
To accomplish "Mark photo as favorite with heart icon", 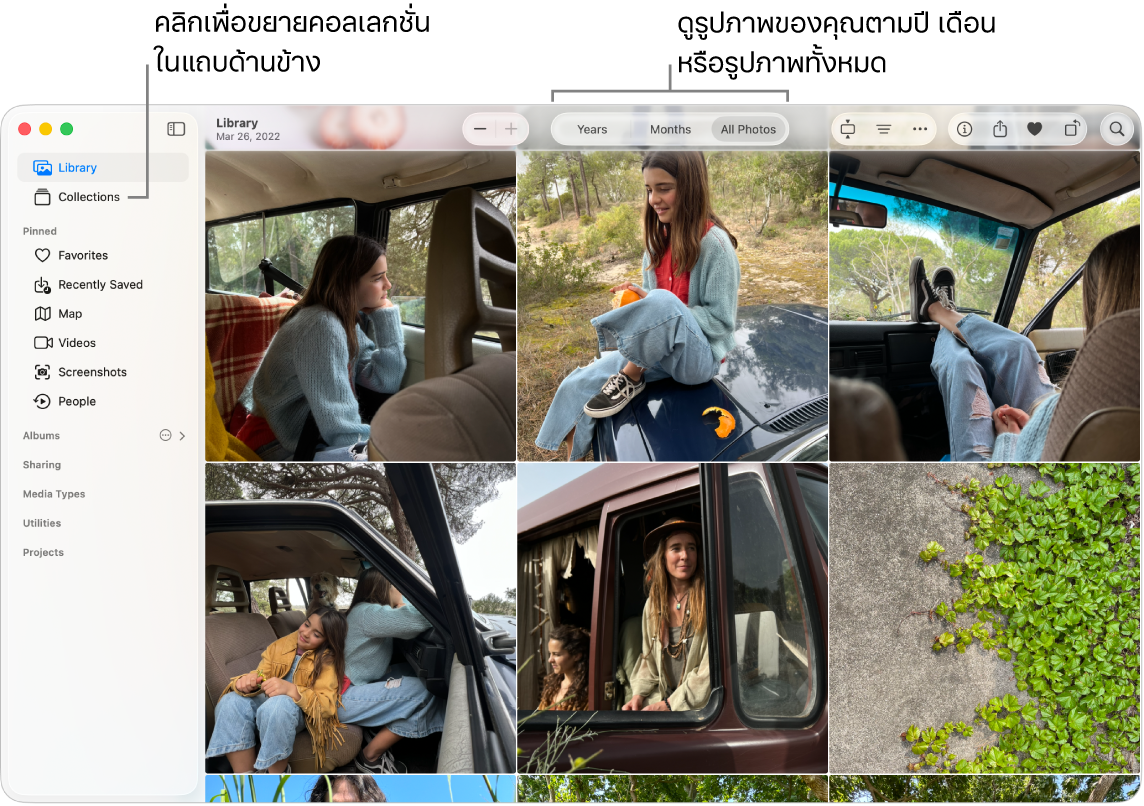I will (1035, 129).
